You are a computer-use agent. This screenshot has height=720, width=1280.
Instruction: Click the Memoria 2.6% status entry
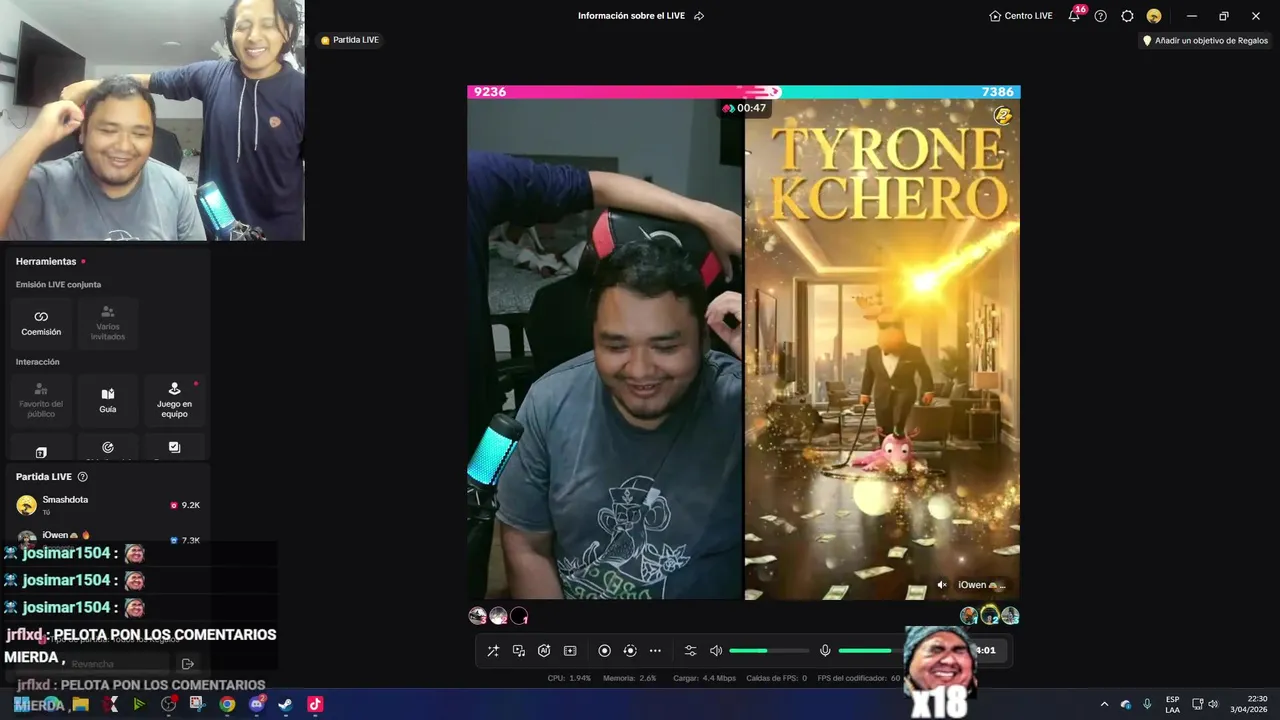point(630,678)
